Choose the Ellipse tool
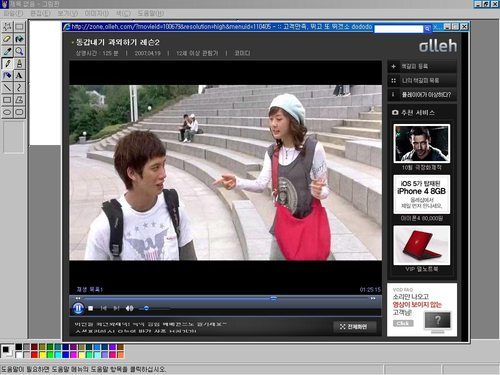Viewport: 500px width, 375px height. [7, 112]
